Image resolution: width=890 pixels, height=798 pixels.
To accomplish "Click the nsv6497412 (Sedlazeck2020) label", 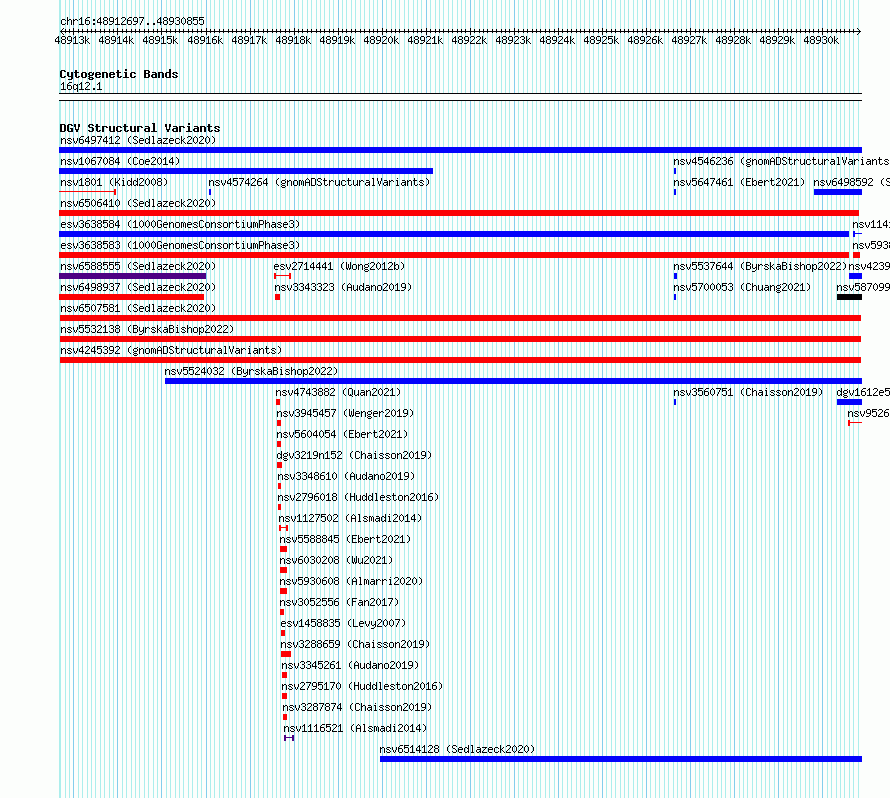I will click(138, 140).
